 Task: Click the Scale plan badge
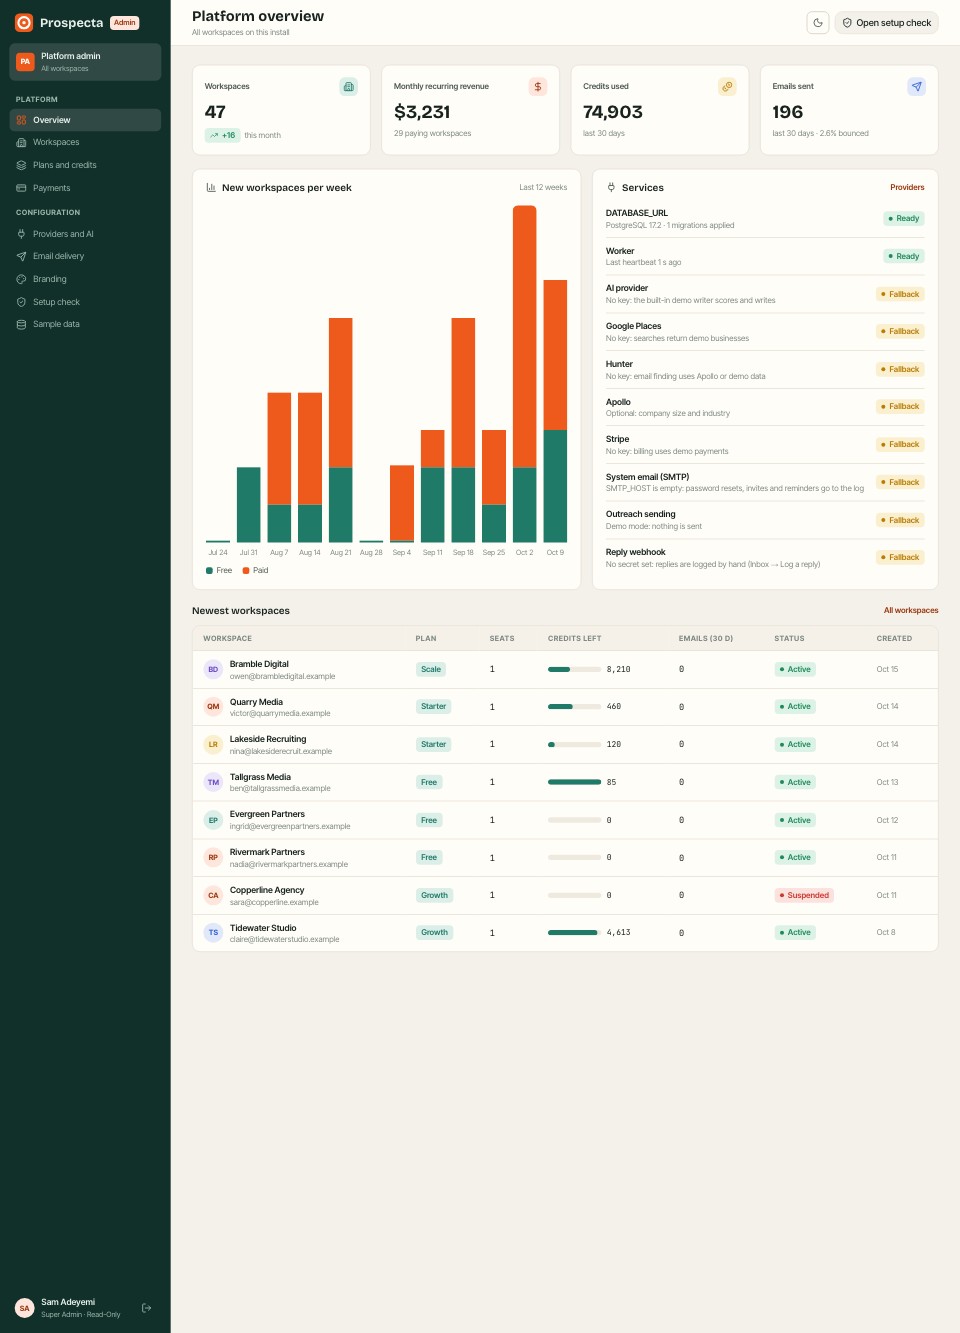tap(431, 669)
